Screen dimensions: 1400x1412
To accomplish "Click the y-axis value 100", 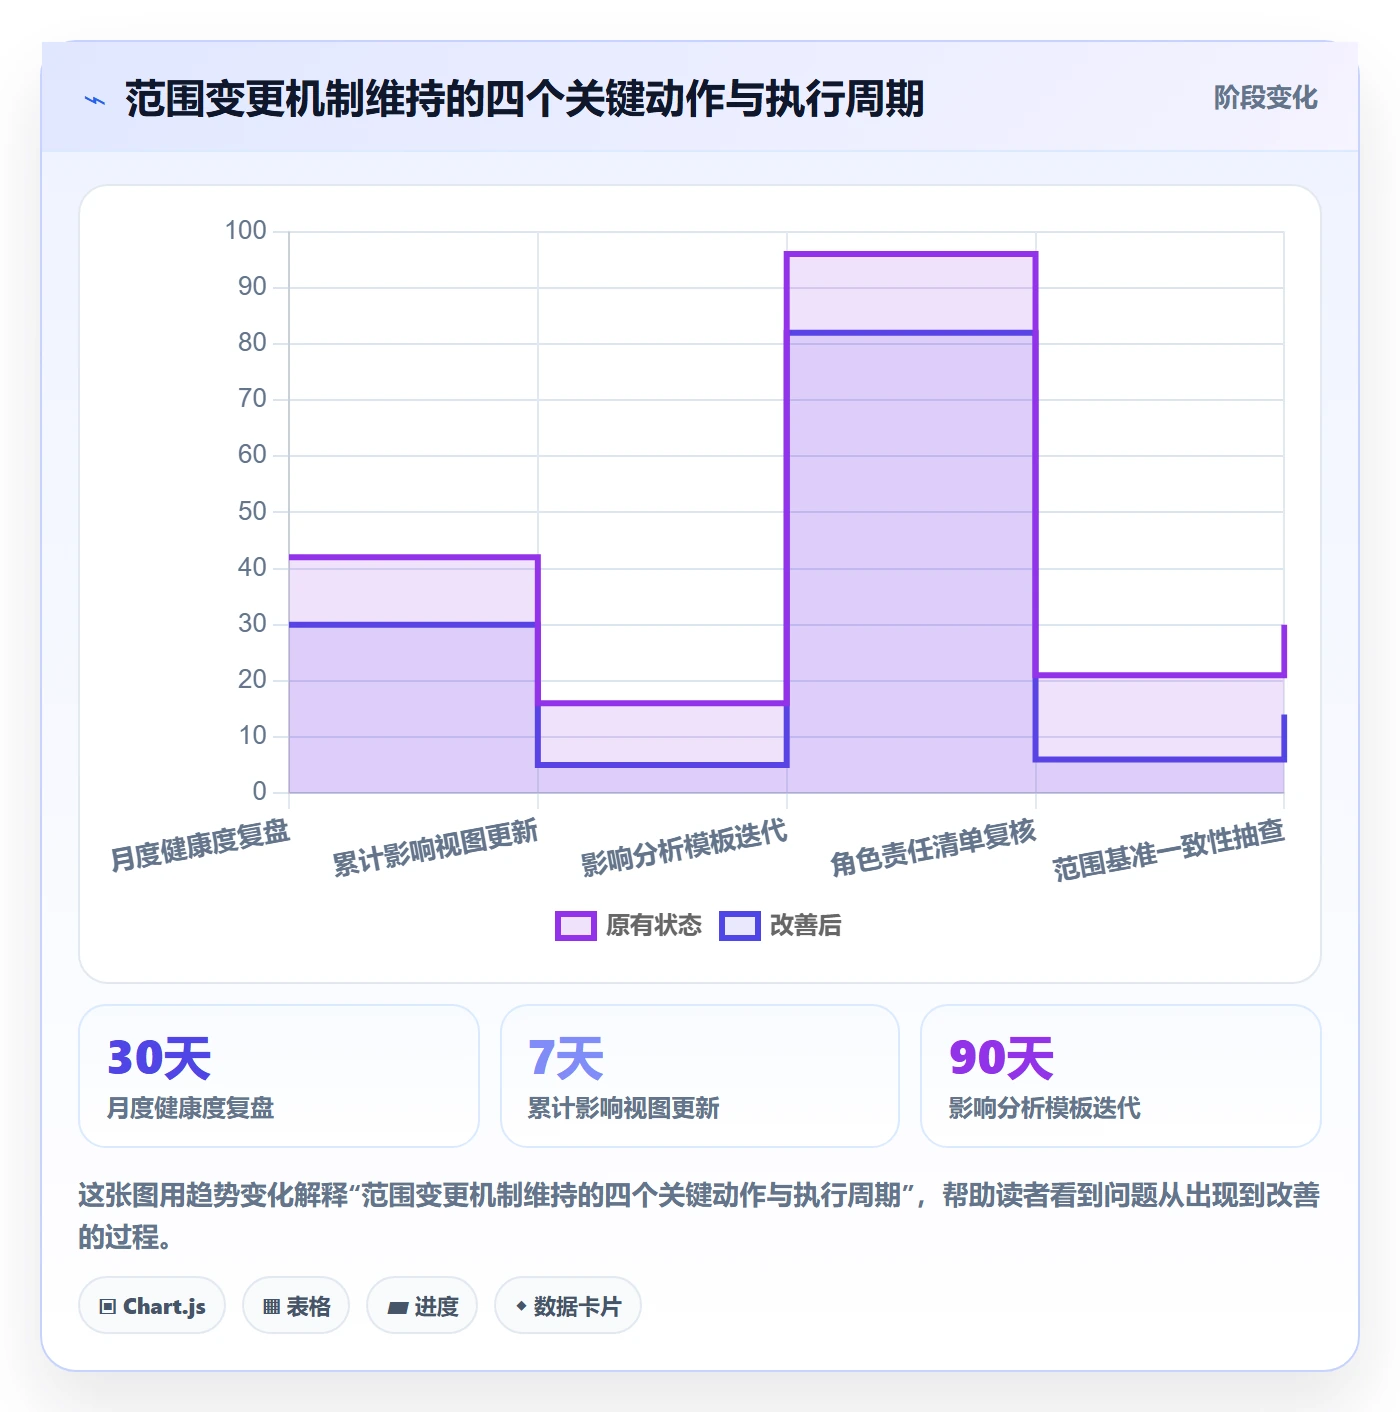I will coord(246,231).
